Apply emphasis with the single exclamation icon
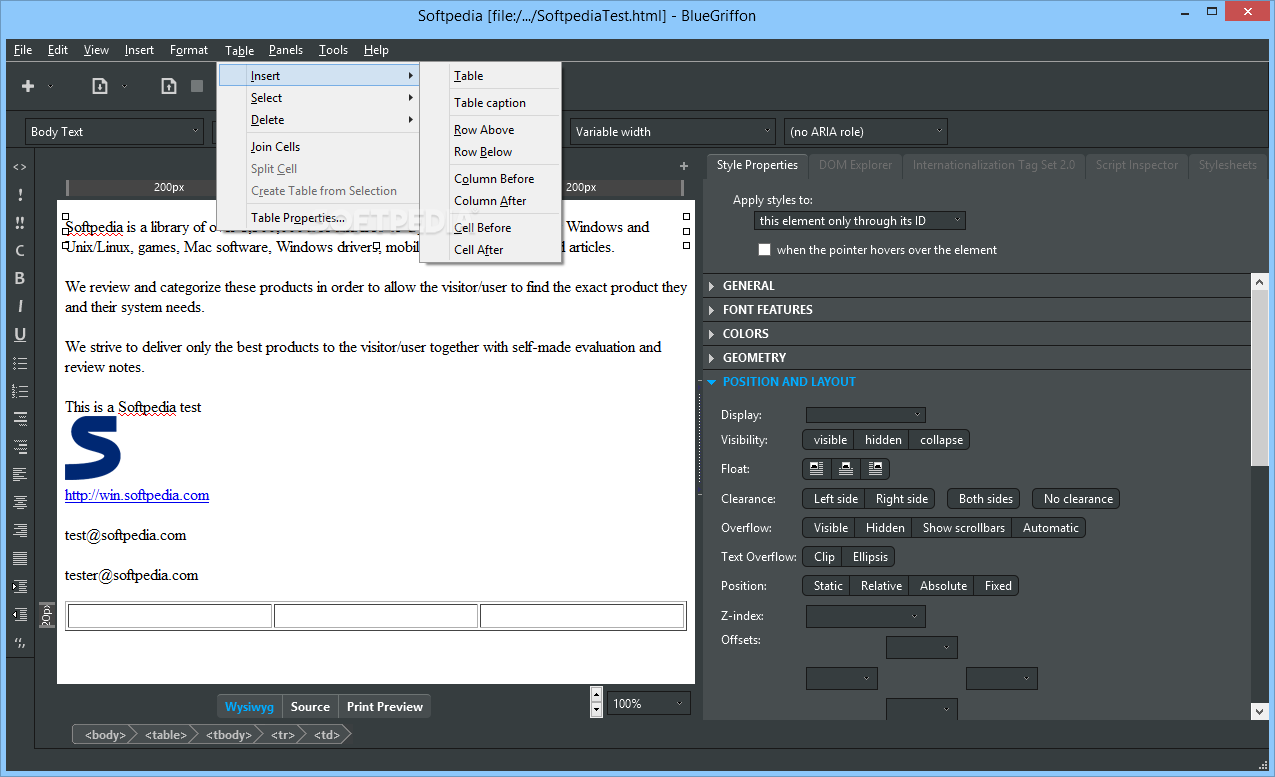The height and width of the screenshot is (777, 1275). [x=20, y=195]
